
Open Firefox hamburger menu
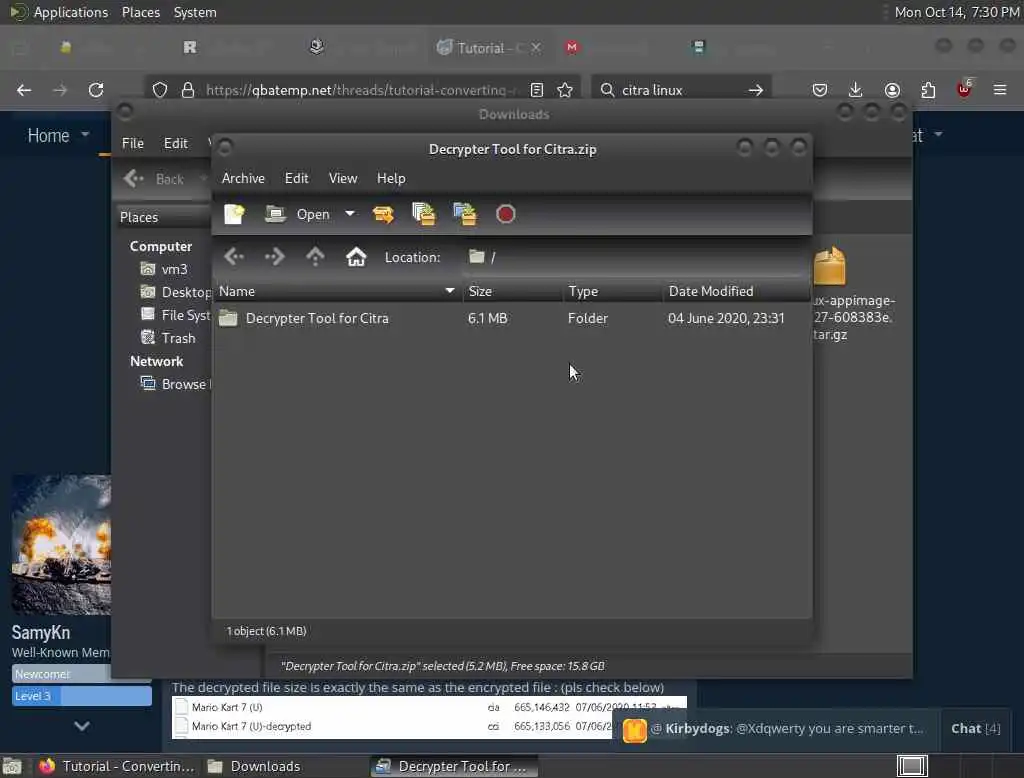1000,90
